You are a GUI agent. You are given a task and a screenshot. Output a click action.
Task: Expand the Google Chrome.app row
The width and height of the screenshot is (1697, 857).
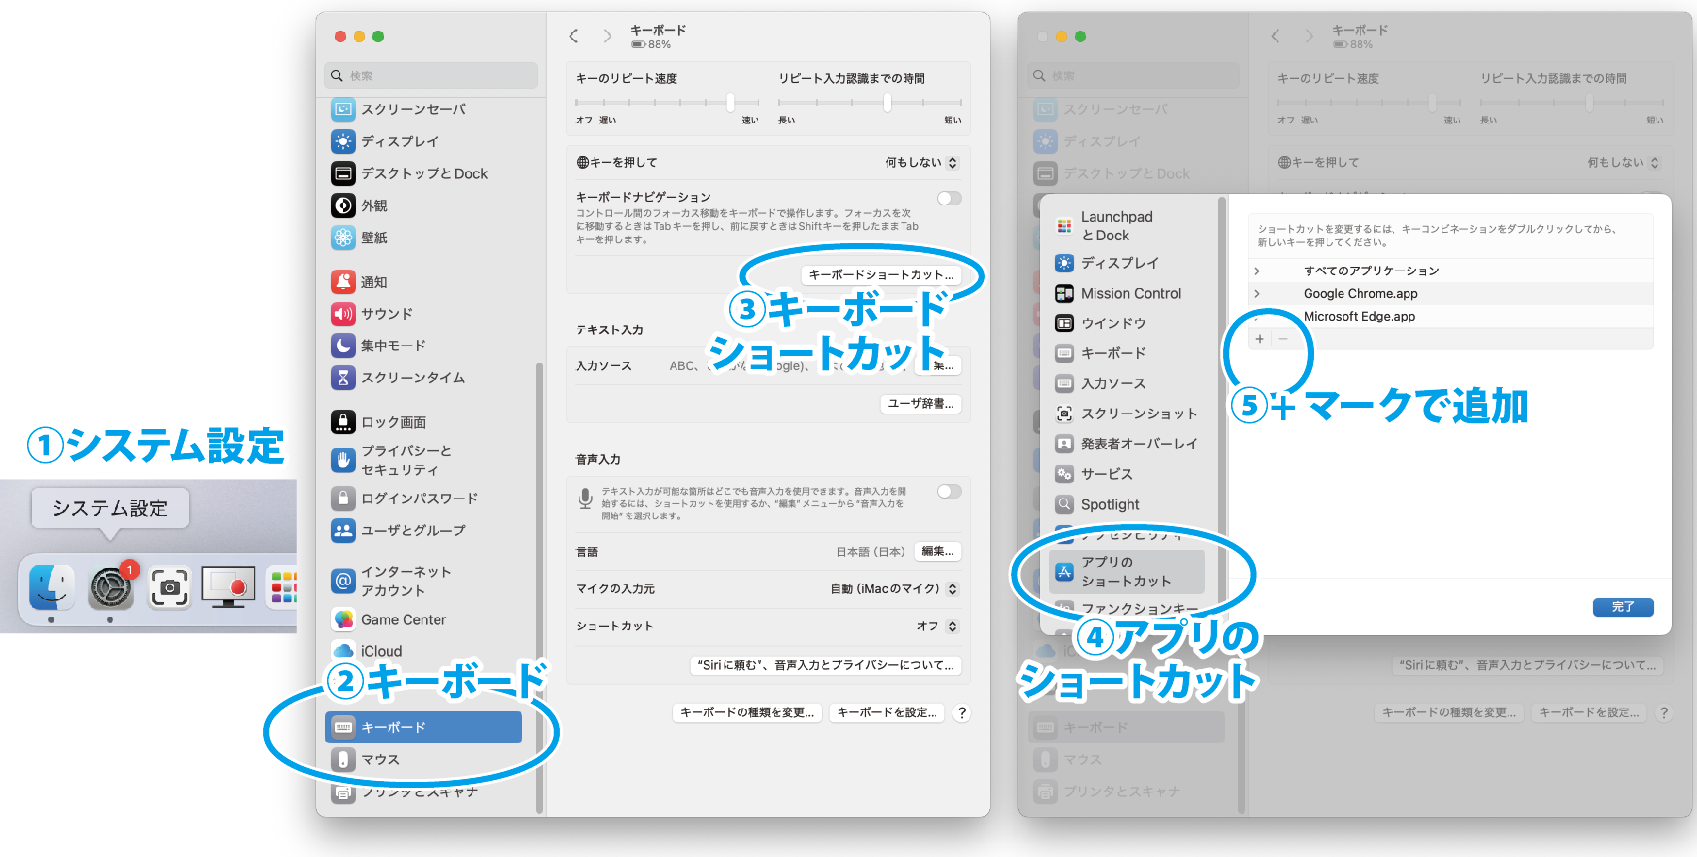coord(1257,294)
